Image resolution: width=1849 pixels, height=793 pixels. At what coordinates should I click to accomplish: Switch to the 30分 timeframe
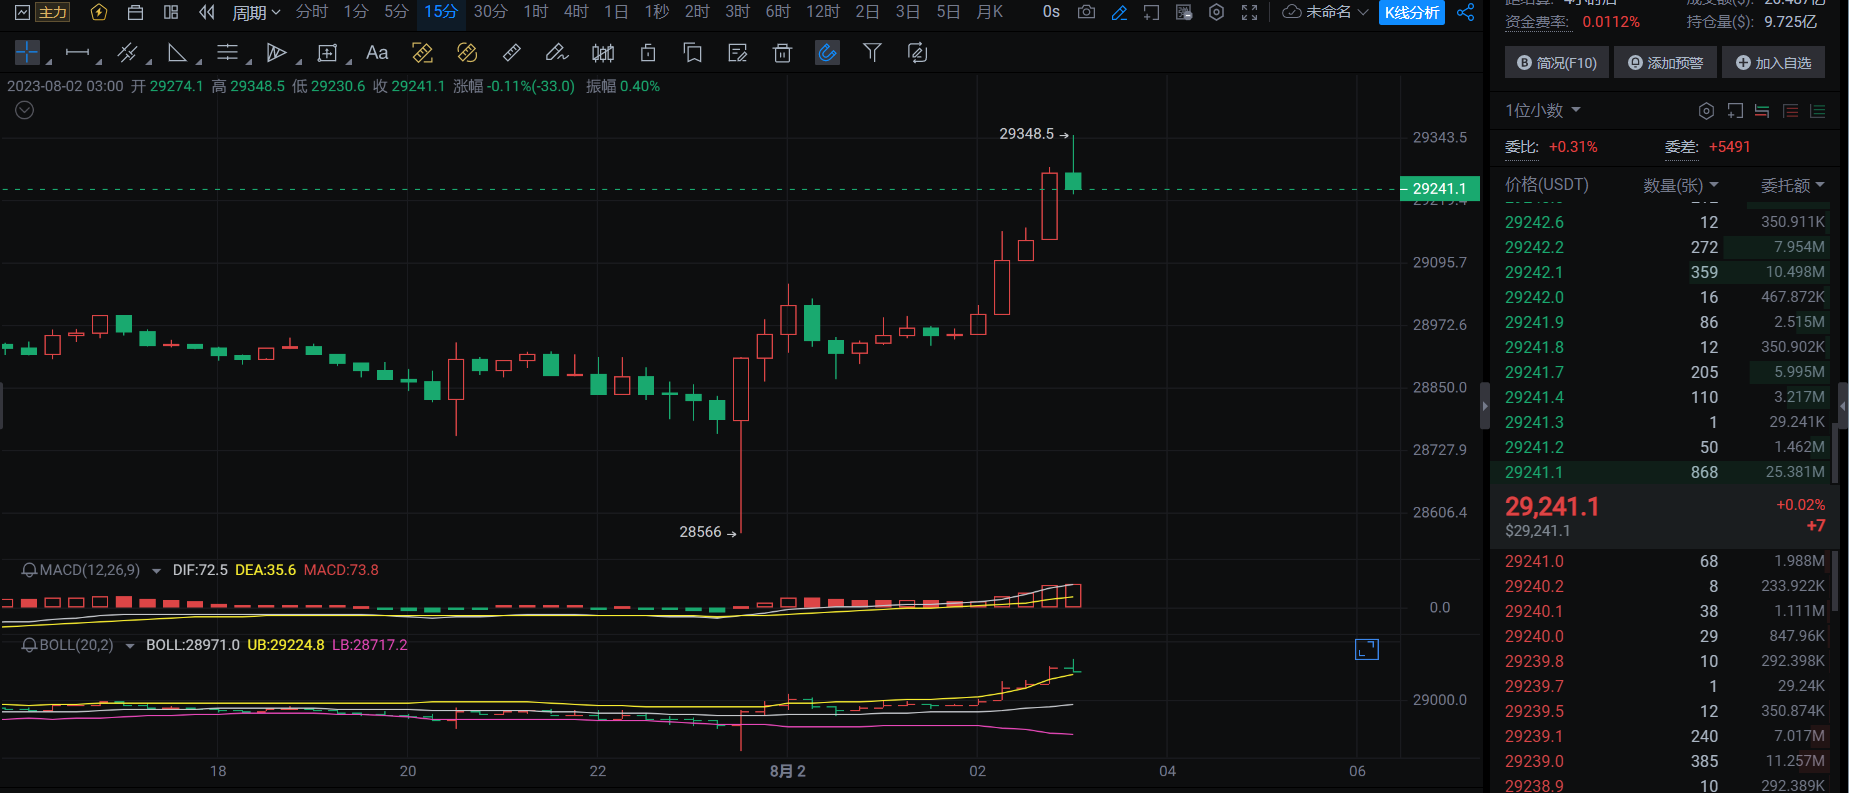pos(490,12)
